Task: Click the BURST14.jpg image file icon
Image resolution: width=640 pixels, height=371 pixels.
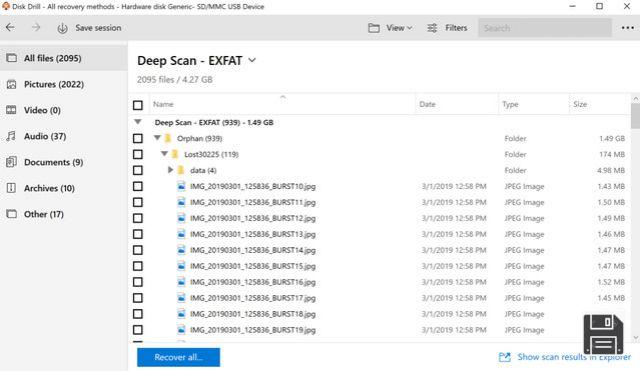Action: pos(181,250)
